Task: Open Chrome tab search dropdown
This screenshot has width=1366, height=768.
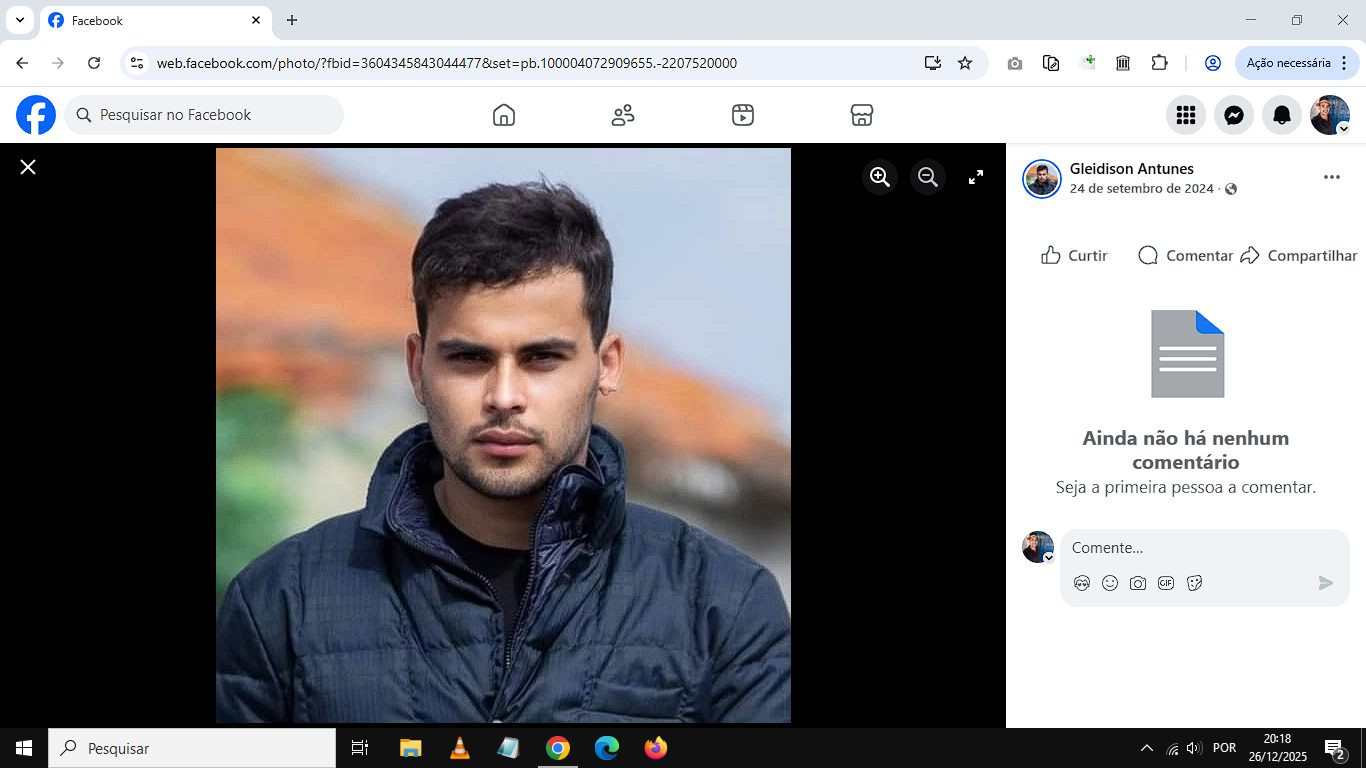Action: click(x=19, y=20)
